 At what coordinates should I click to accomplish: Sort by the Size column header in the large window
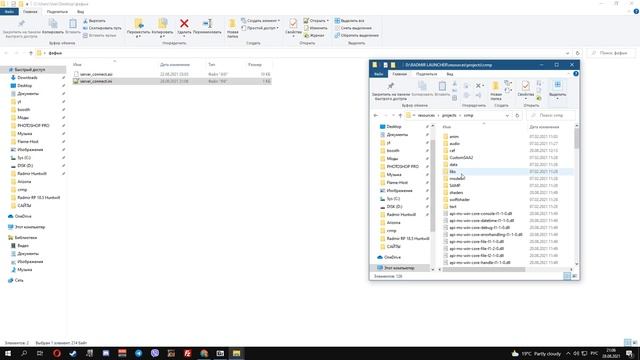(255, 64)
